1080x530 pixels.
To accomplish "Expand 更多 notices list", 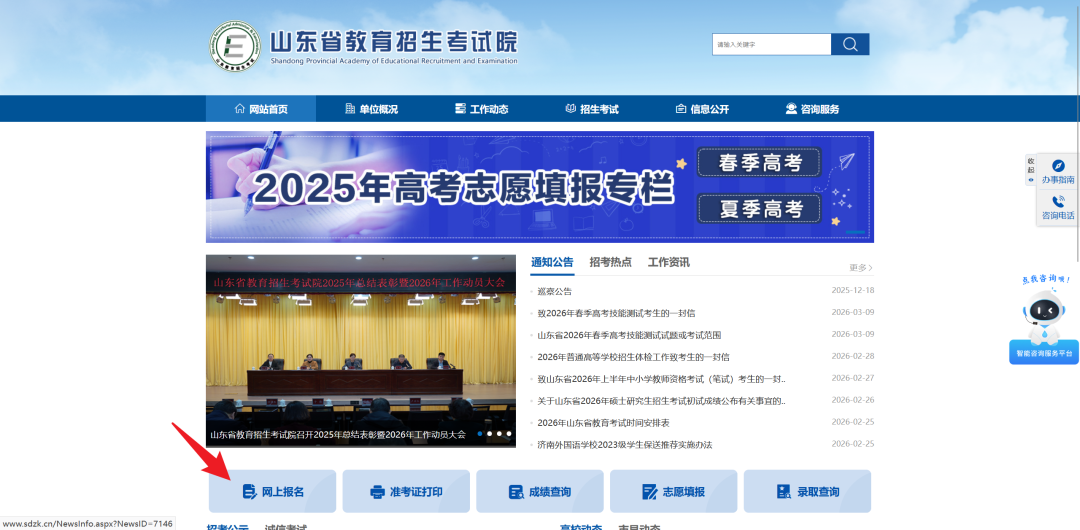I will click(860, 268).
